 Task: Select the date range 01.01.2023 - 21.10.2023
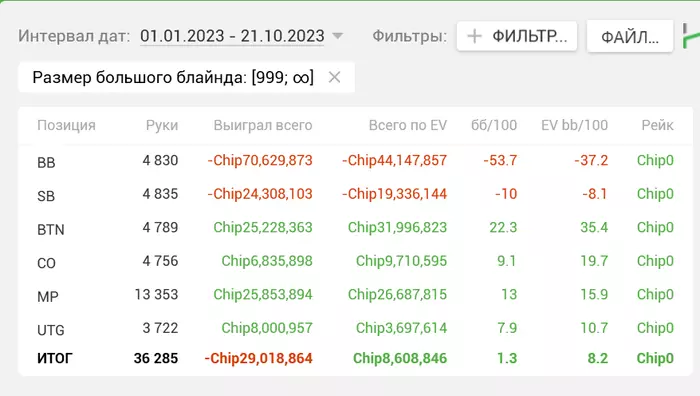pos(232,36)
